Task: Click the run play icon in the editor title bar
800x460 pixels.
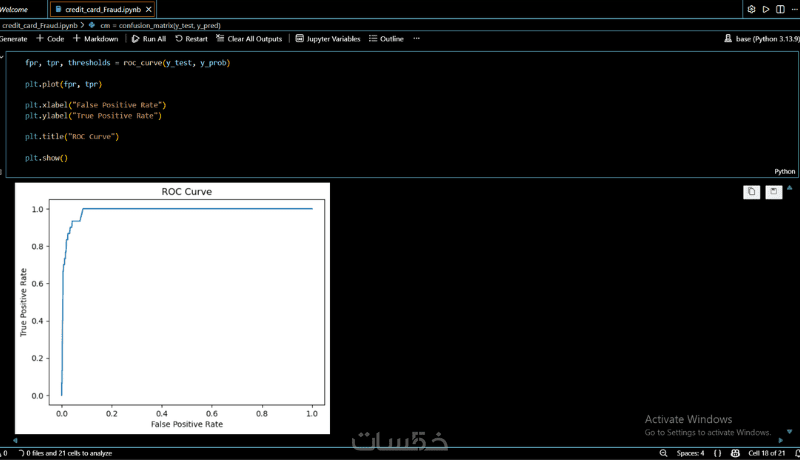Action: pos(766,9)
